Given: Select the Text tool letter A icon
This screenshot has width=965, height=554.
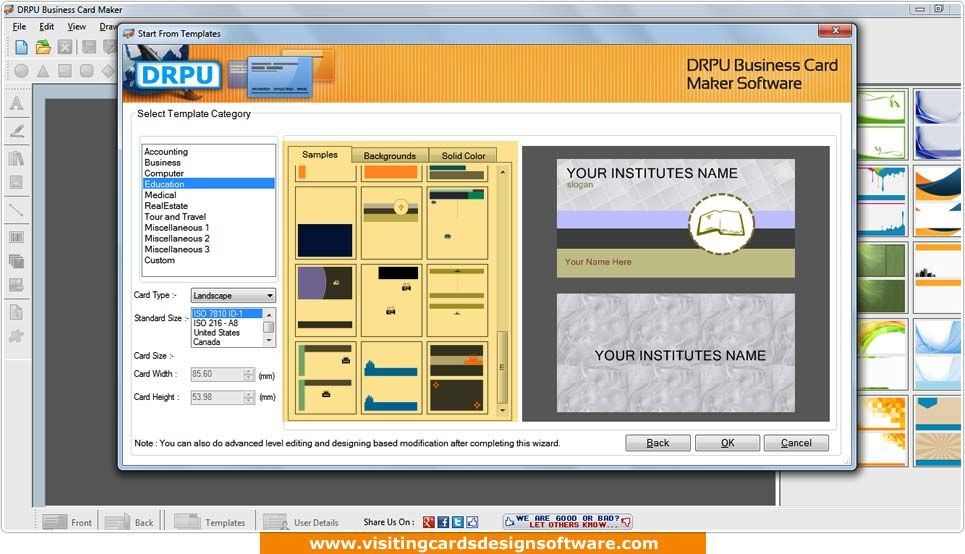Looking at the screenshot, I should [x=17, y=103].
